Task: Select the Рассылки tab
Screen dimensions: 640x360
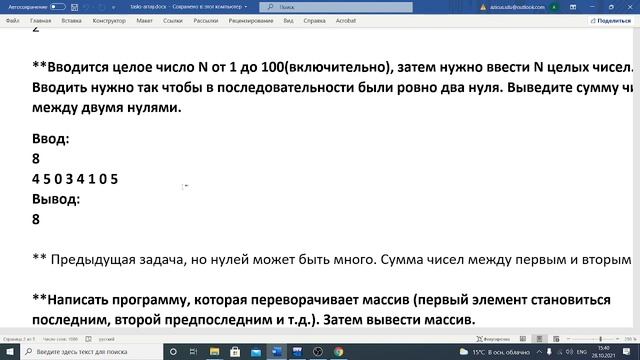Action: pyautogui.click(x=206, y=20)
